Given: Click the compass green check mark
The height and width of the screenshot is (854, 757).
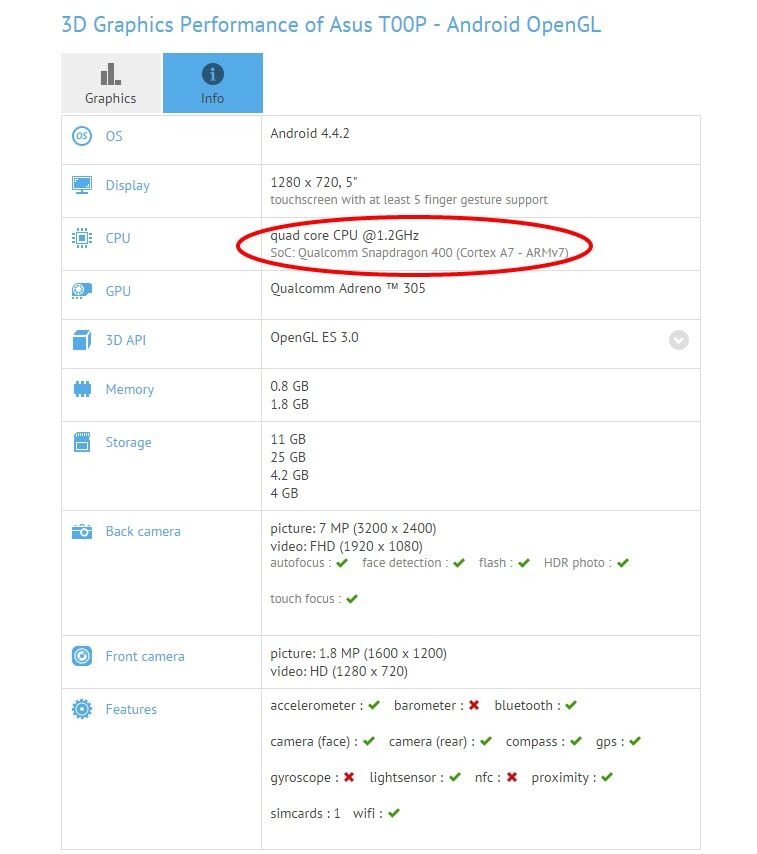Looking at the screenshot, I should tap(576, 741).
